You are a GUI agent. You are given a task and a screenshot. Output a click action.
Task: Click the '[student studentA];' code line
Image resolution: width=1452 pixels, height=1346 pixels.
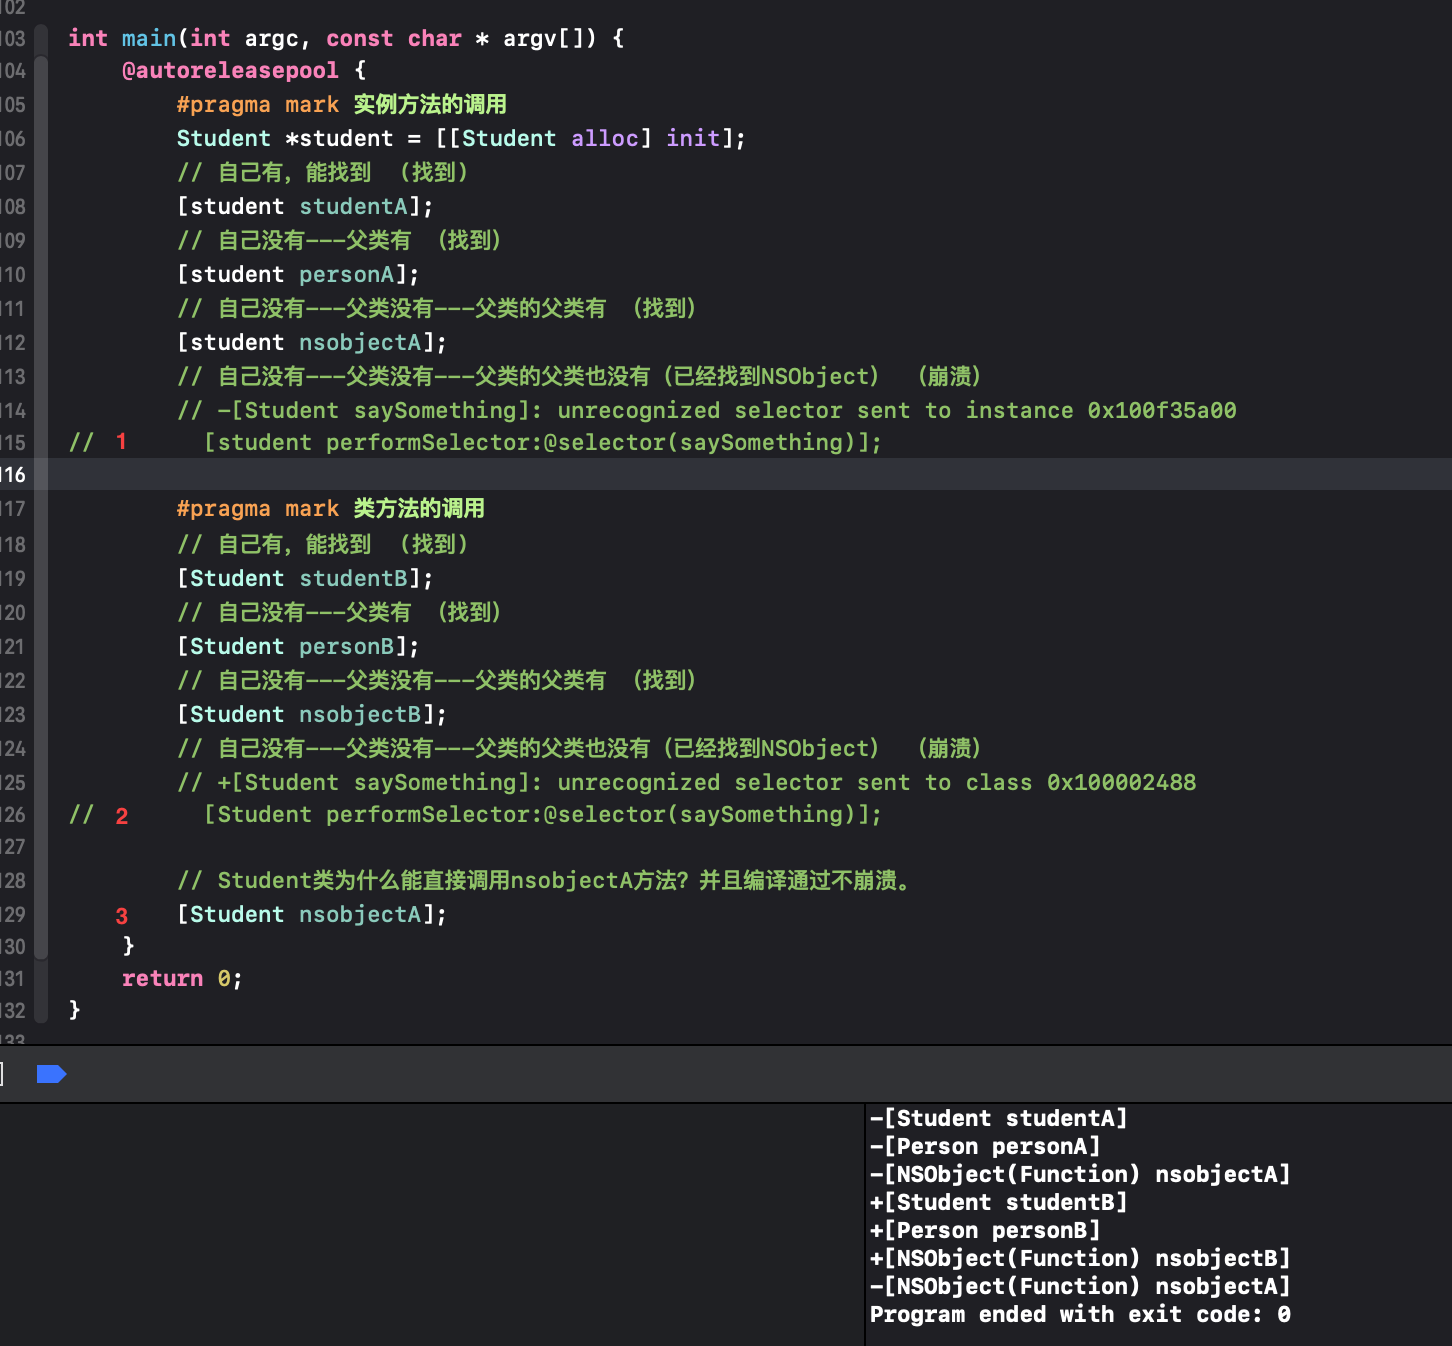pyautogui.click(x=305, y=206)
